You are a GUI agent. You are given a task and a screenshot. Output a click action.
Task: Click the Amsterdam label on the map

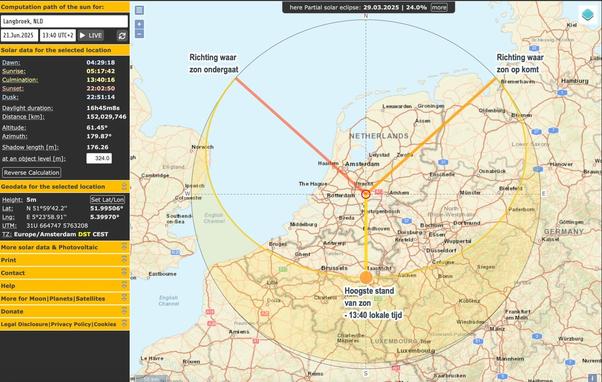click(362, 164)
